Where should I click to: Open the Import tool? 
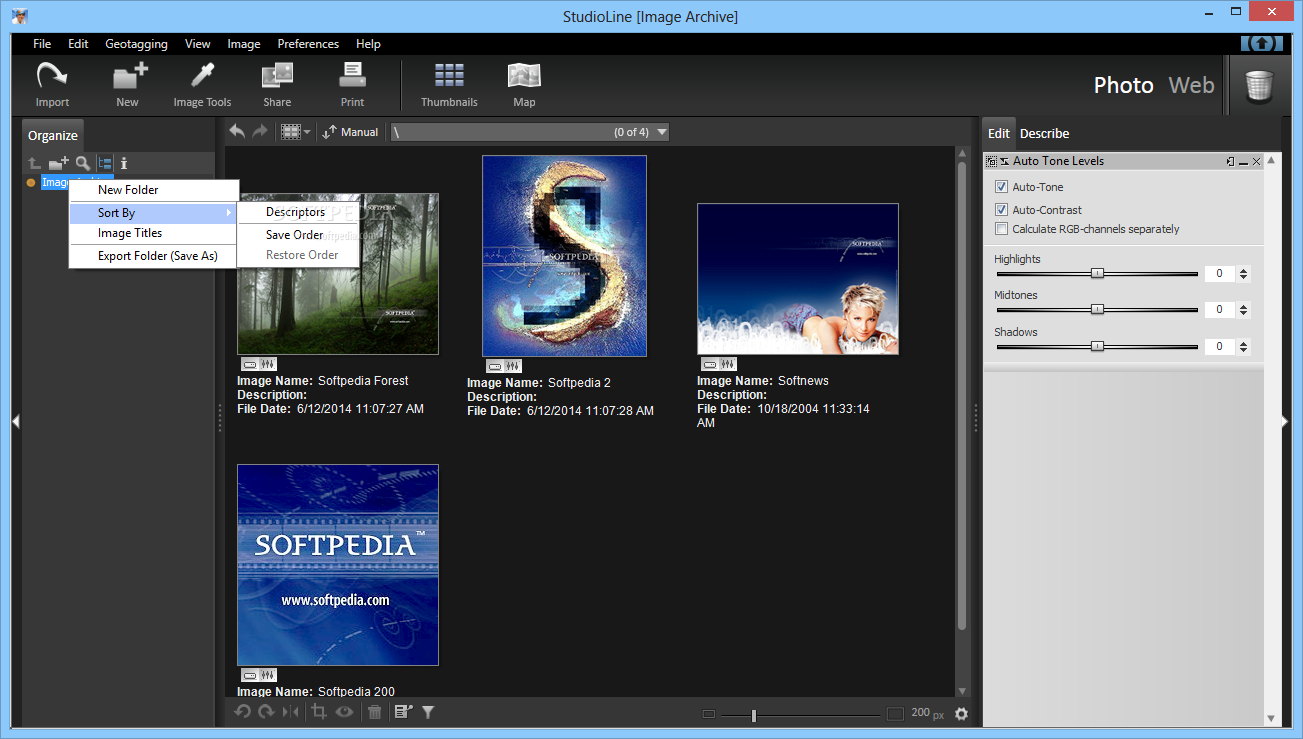(x=52, y=84)
